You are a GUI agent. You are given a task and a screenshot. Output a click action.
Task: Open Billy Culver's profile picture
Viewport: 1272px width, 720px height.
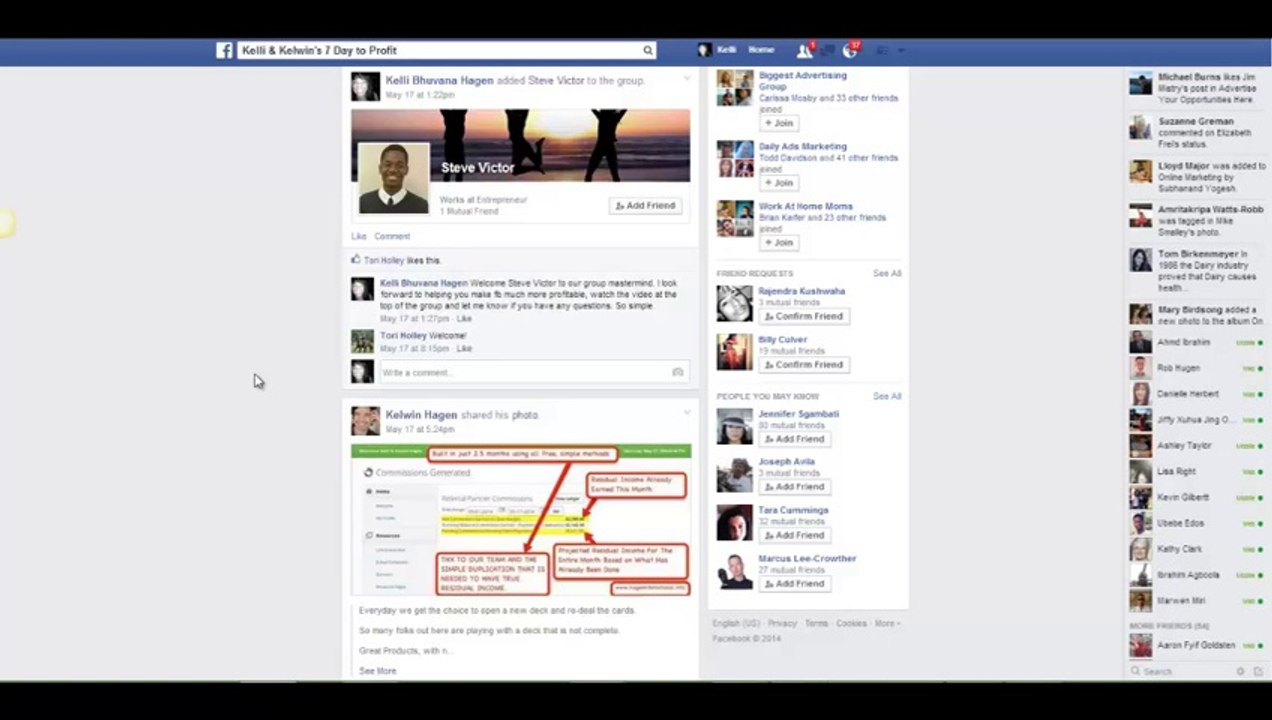coord(734,352)
